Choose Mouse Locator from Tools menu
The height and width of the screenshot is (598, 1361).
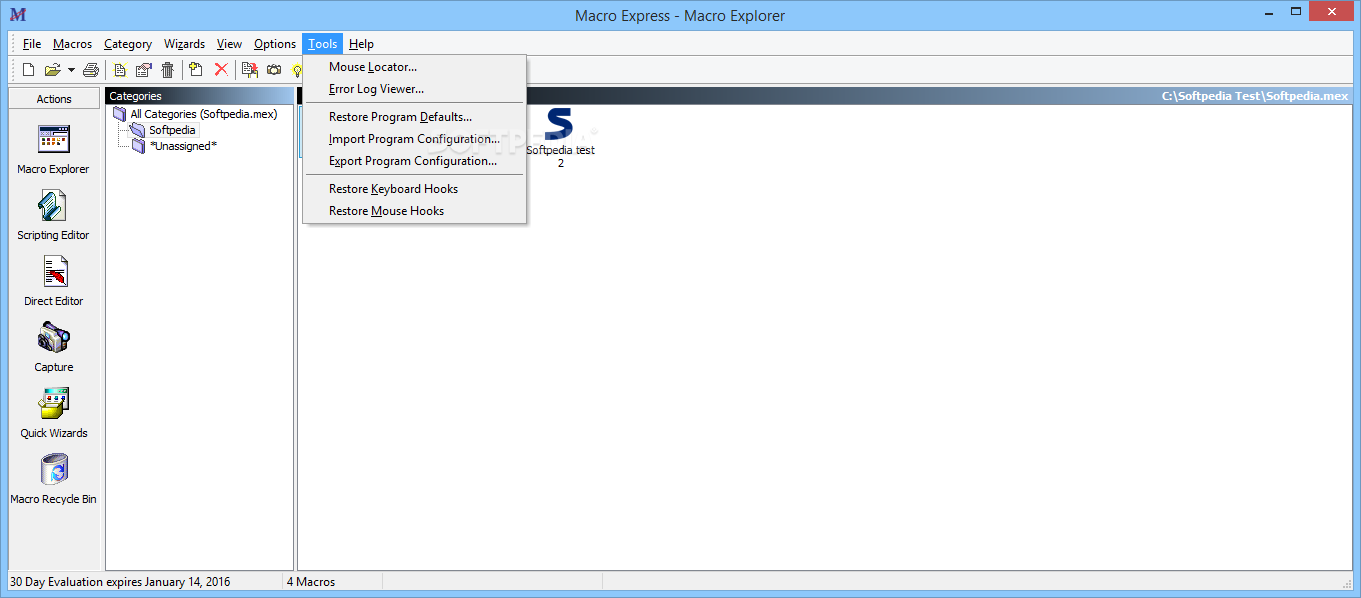point(415,67)
